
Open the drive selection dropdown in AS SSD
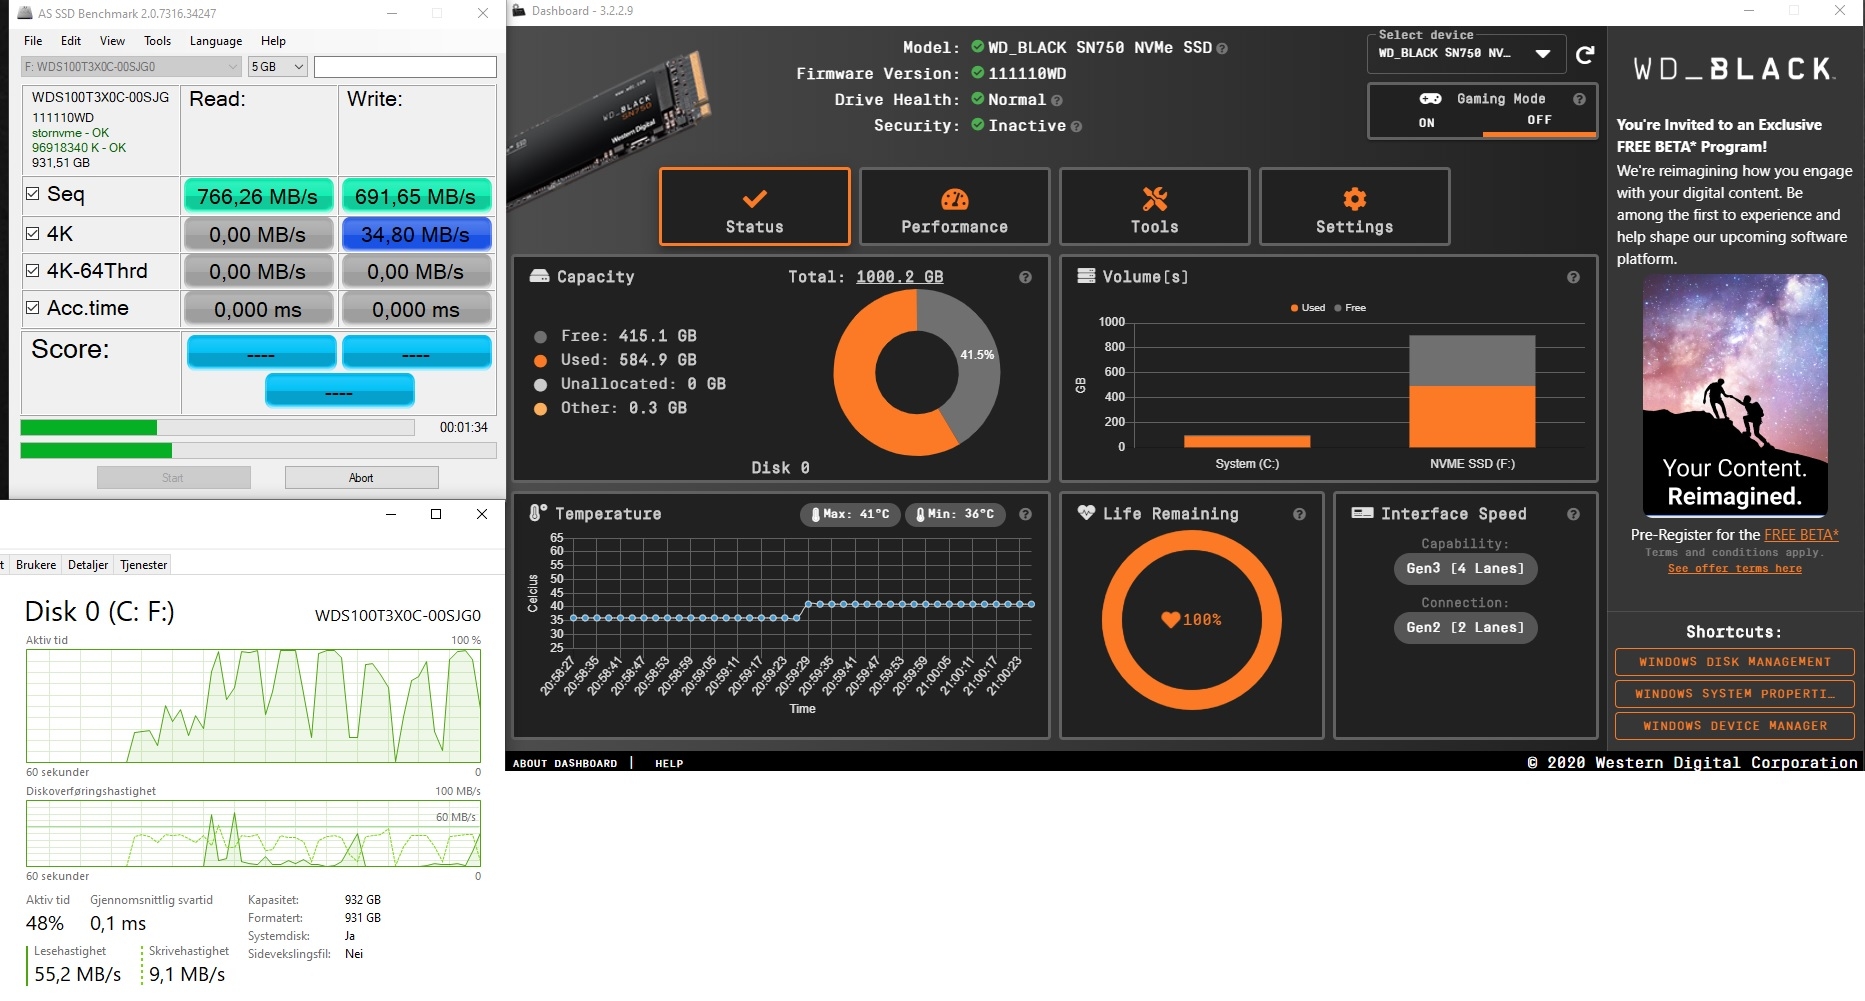[131, 67]
